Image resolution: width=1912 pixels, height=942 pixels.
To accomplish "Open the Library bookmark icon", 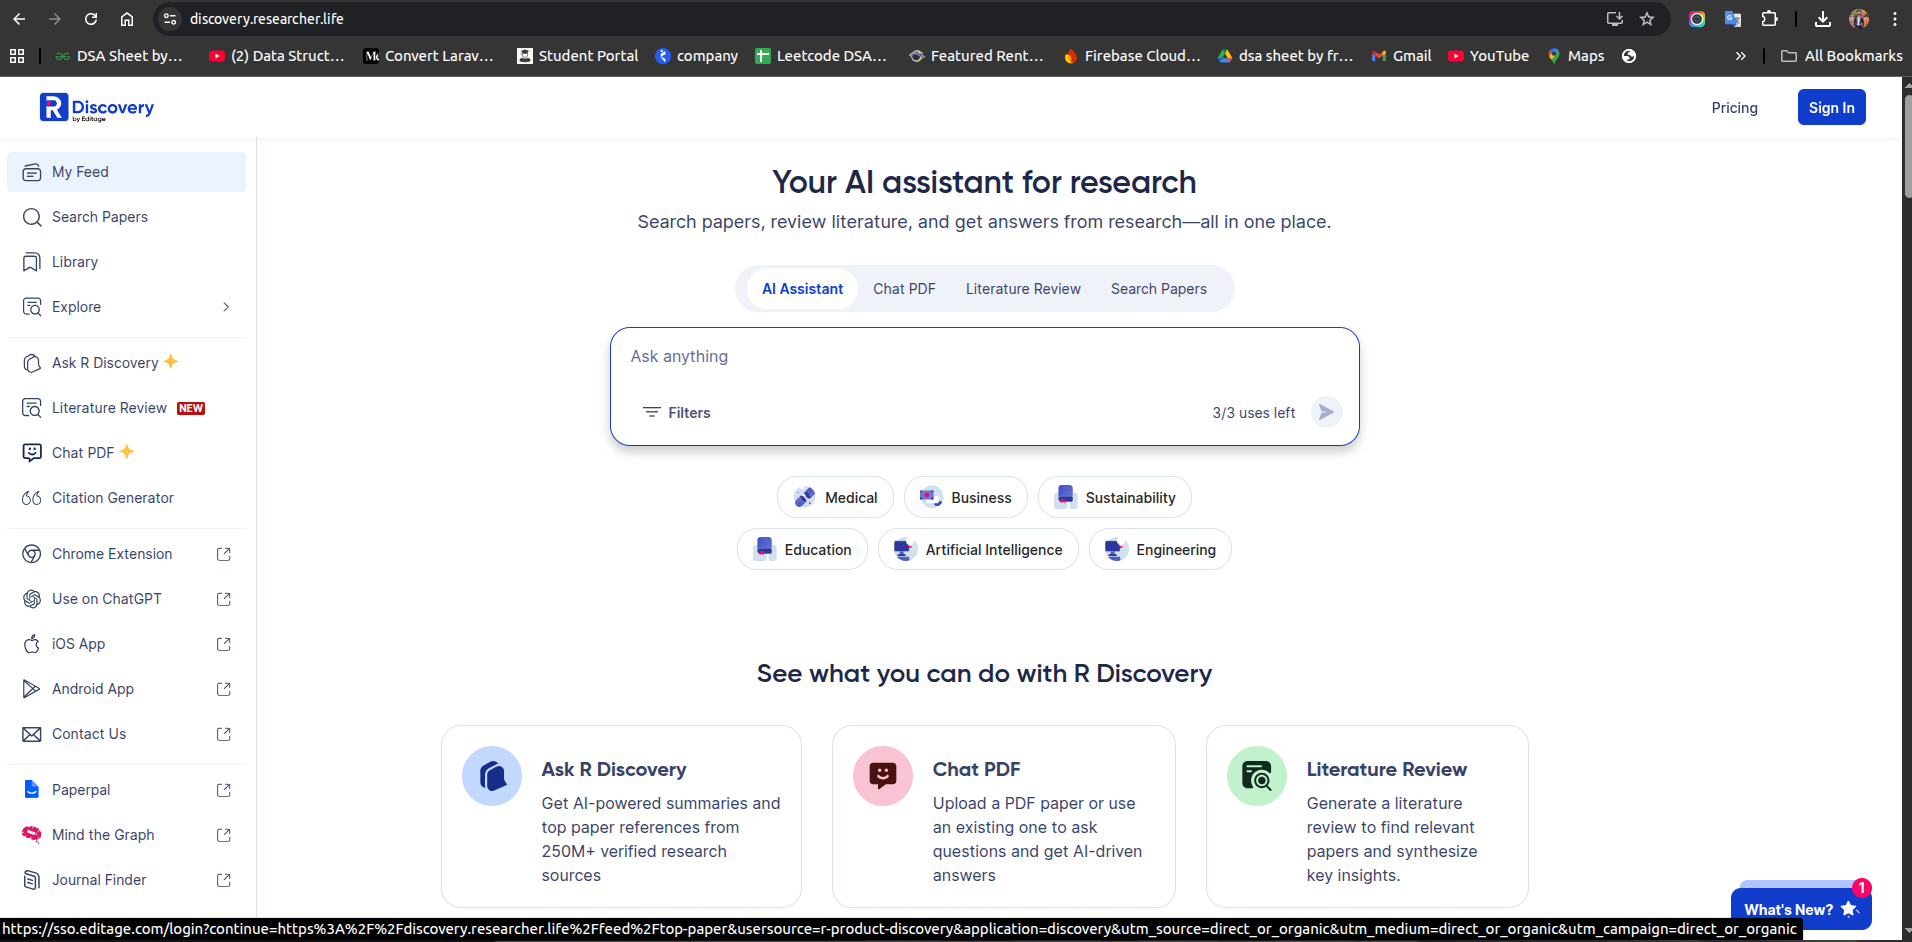I will (32, 262).
